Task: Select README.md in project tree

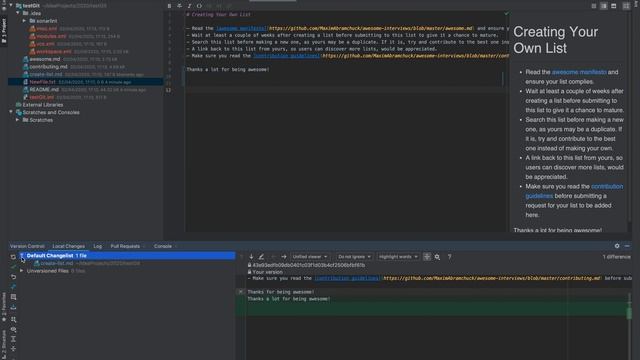Action: pyautogui.click(x=44, y=89)
